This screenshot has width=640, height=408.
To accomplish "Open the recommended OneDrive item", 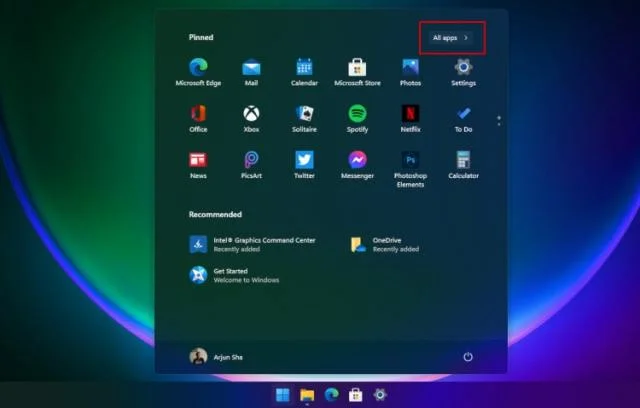I will 384,244.
